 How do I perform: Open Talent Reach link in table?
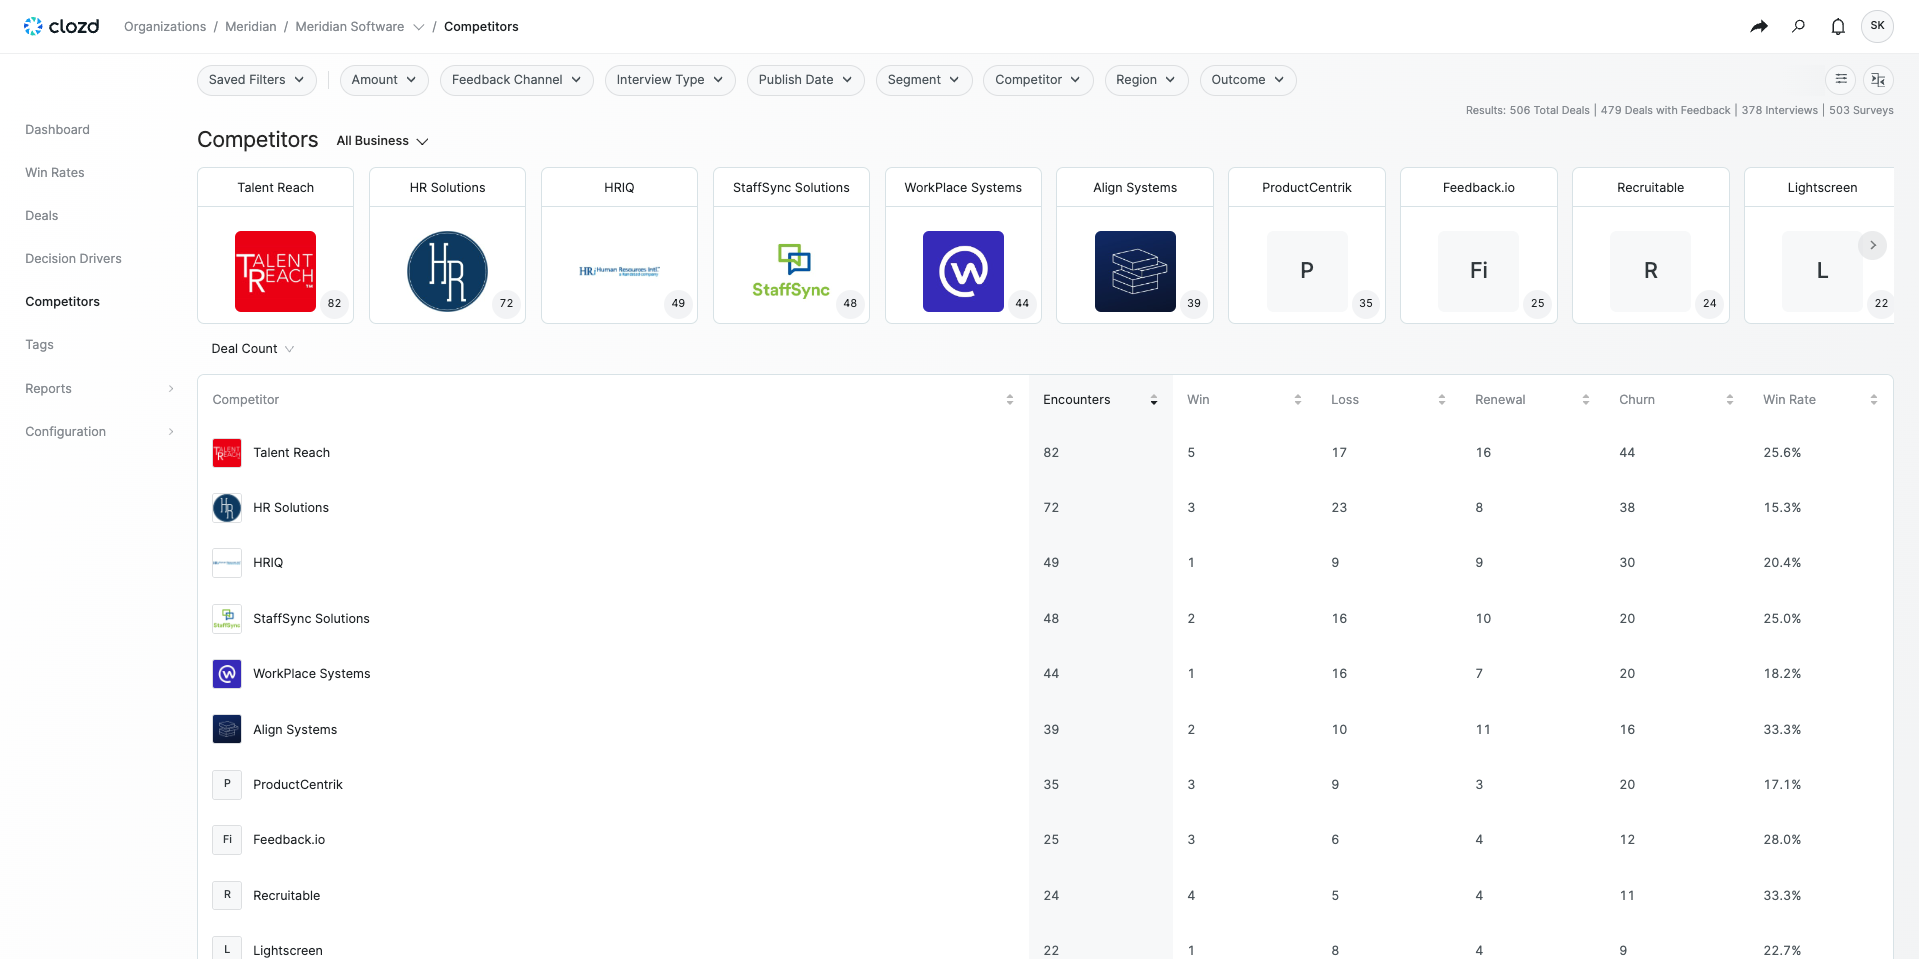(x=292, y=453)
